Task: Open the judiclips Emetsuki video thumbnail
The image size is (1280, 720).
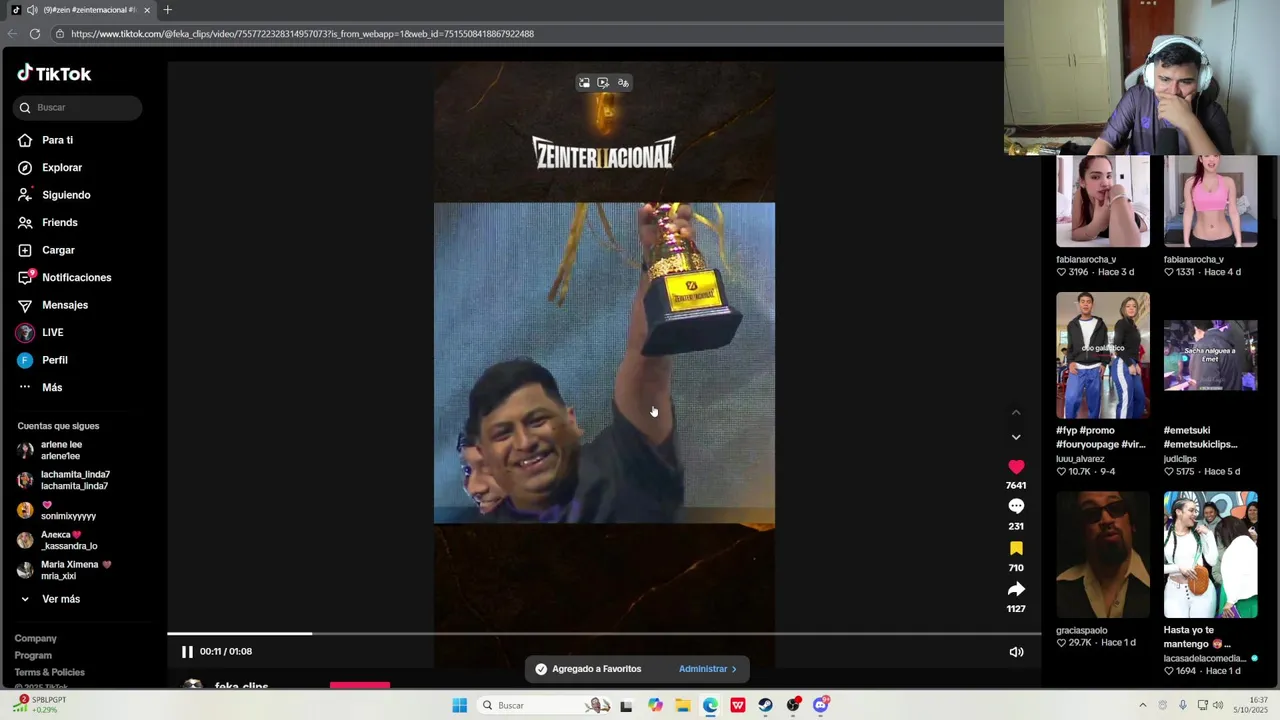Action: tap(1210, 355)
